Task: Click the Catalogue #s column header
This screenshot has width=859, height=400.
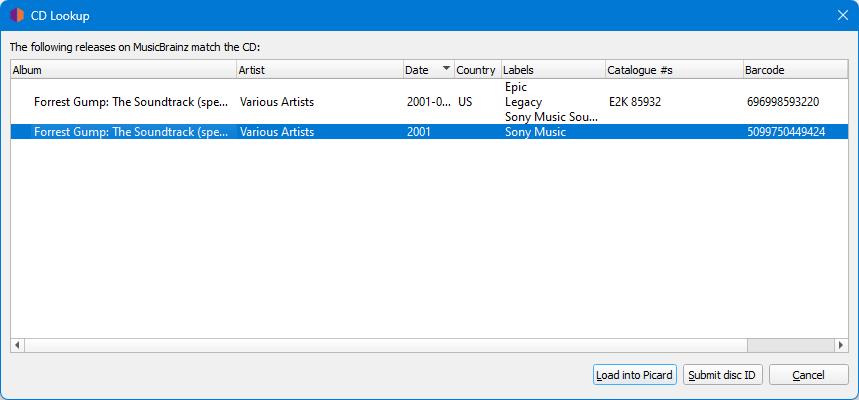Action: [x=674, y=70]
